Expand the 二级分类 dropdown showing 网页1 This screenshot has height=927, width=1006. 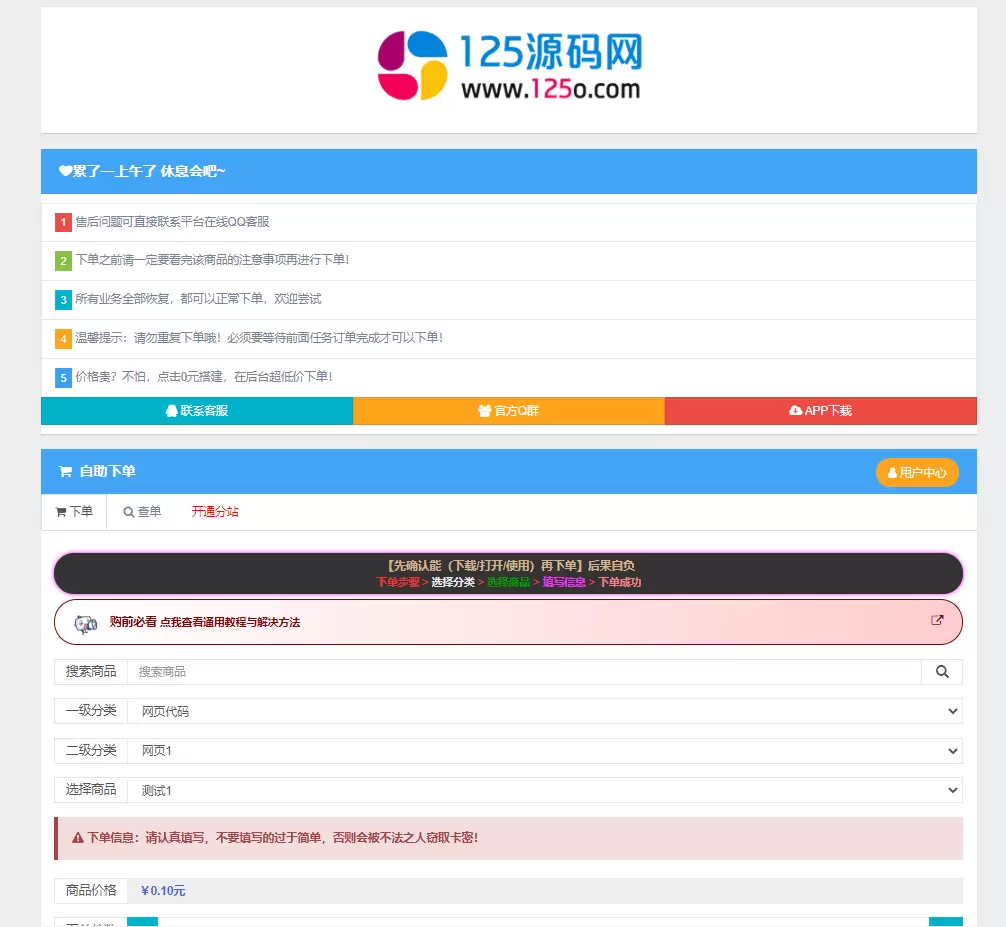click(544, 750)
